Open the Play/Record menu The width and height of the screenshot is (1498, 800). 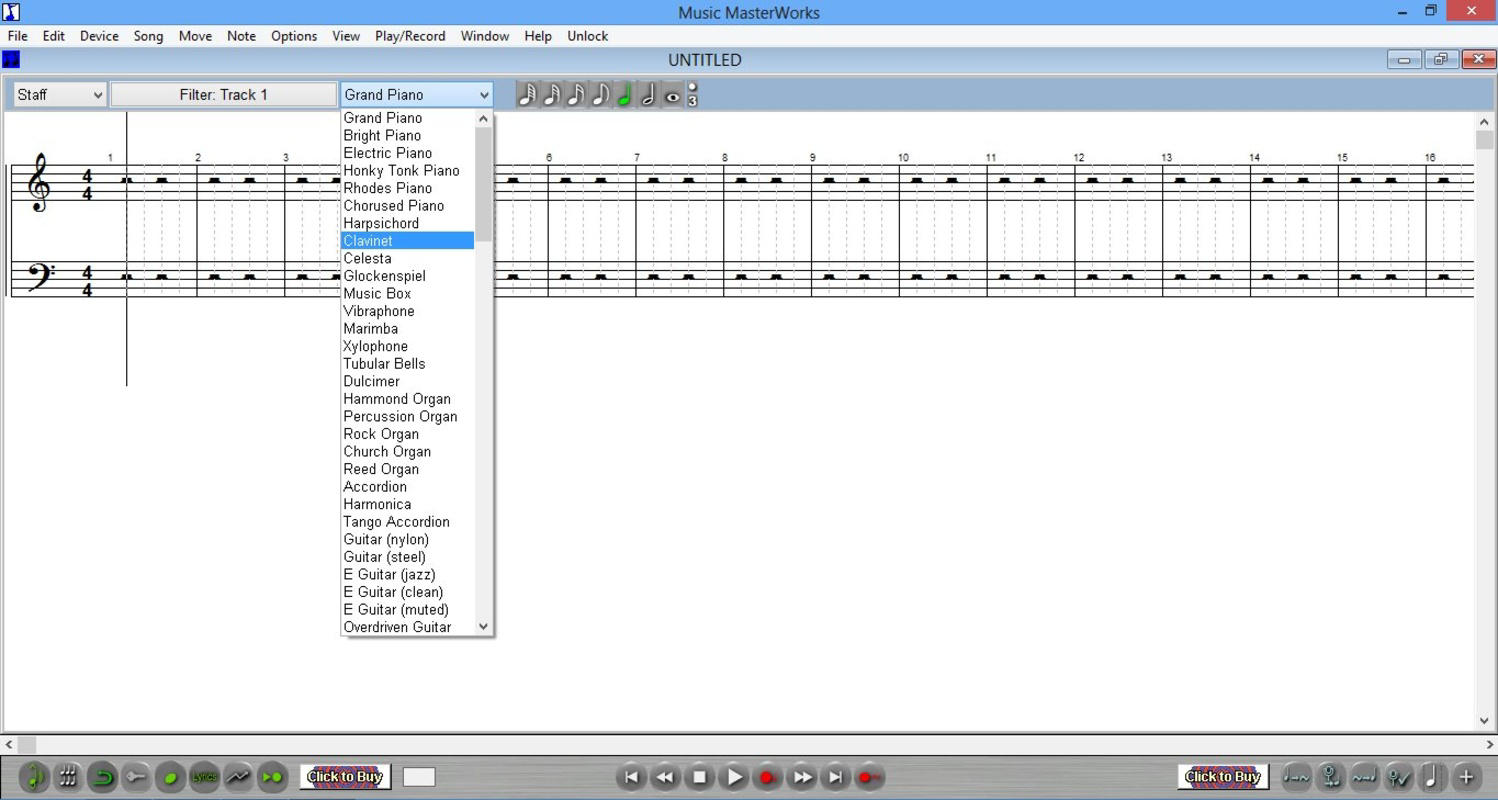click(x=410, y=36)
